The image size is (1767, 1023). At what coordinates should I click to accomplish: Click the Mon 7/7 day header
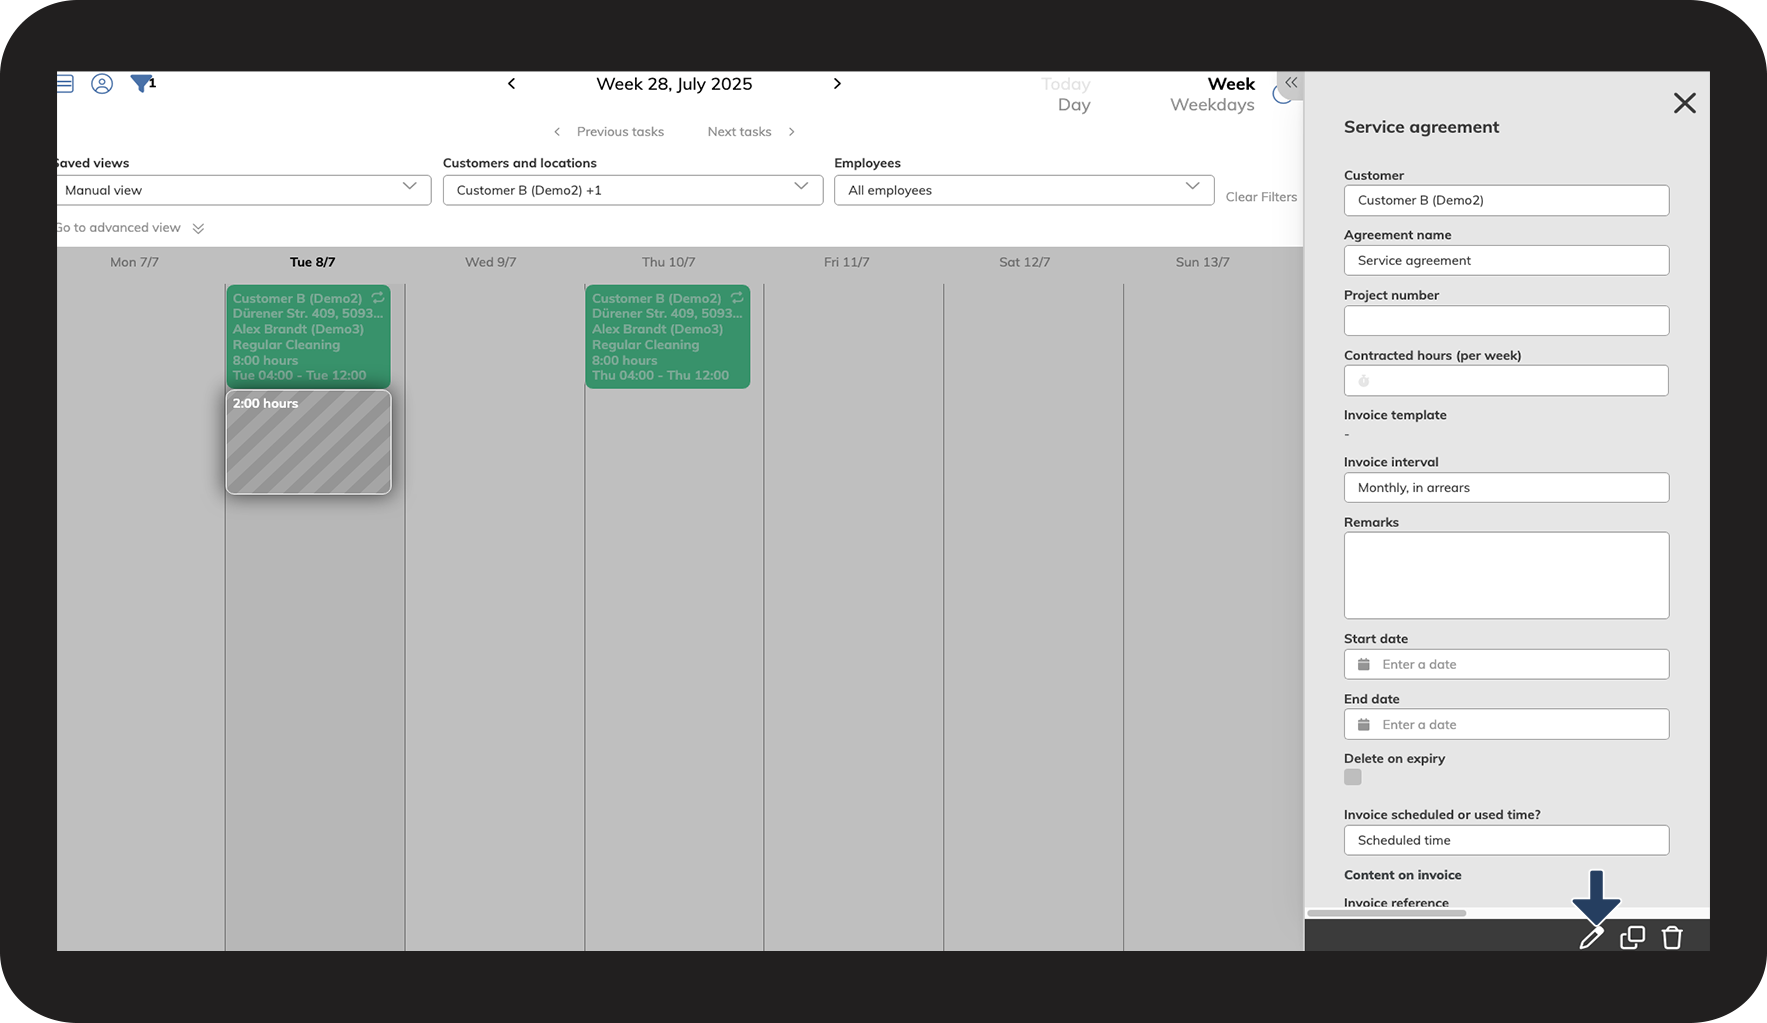tap(134, 262)
